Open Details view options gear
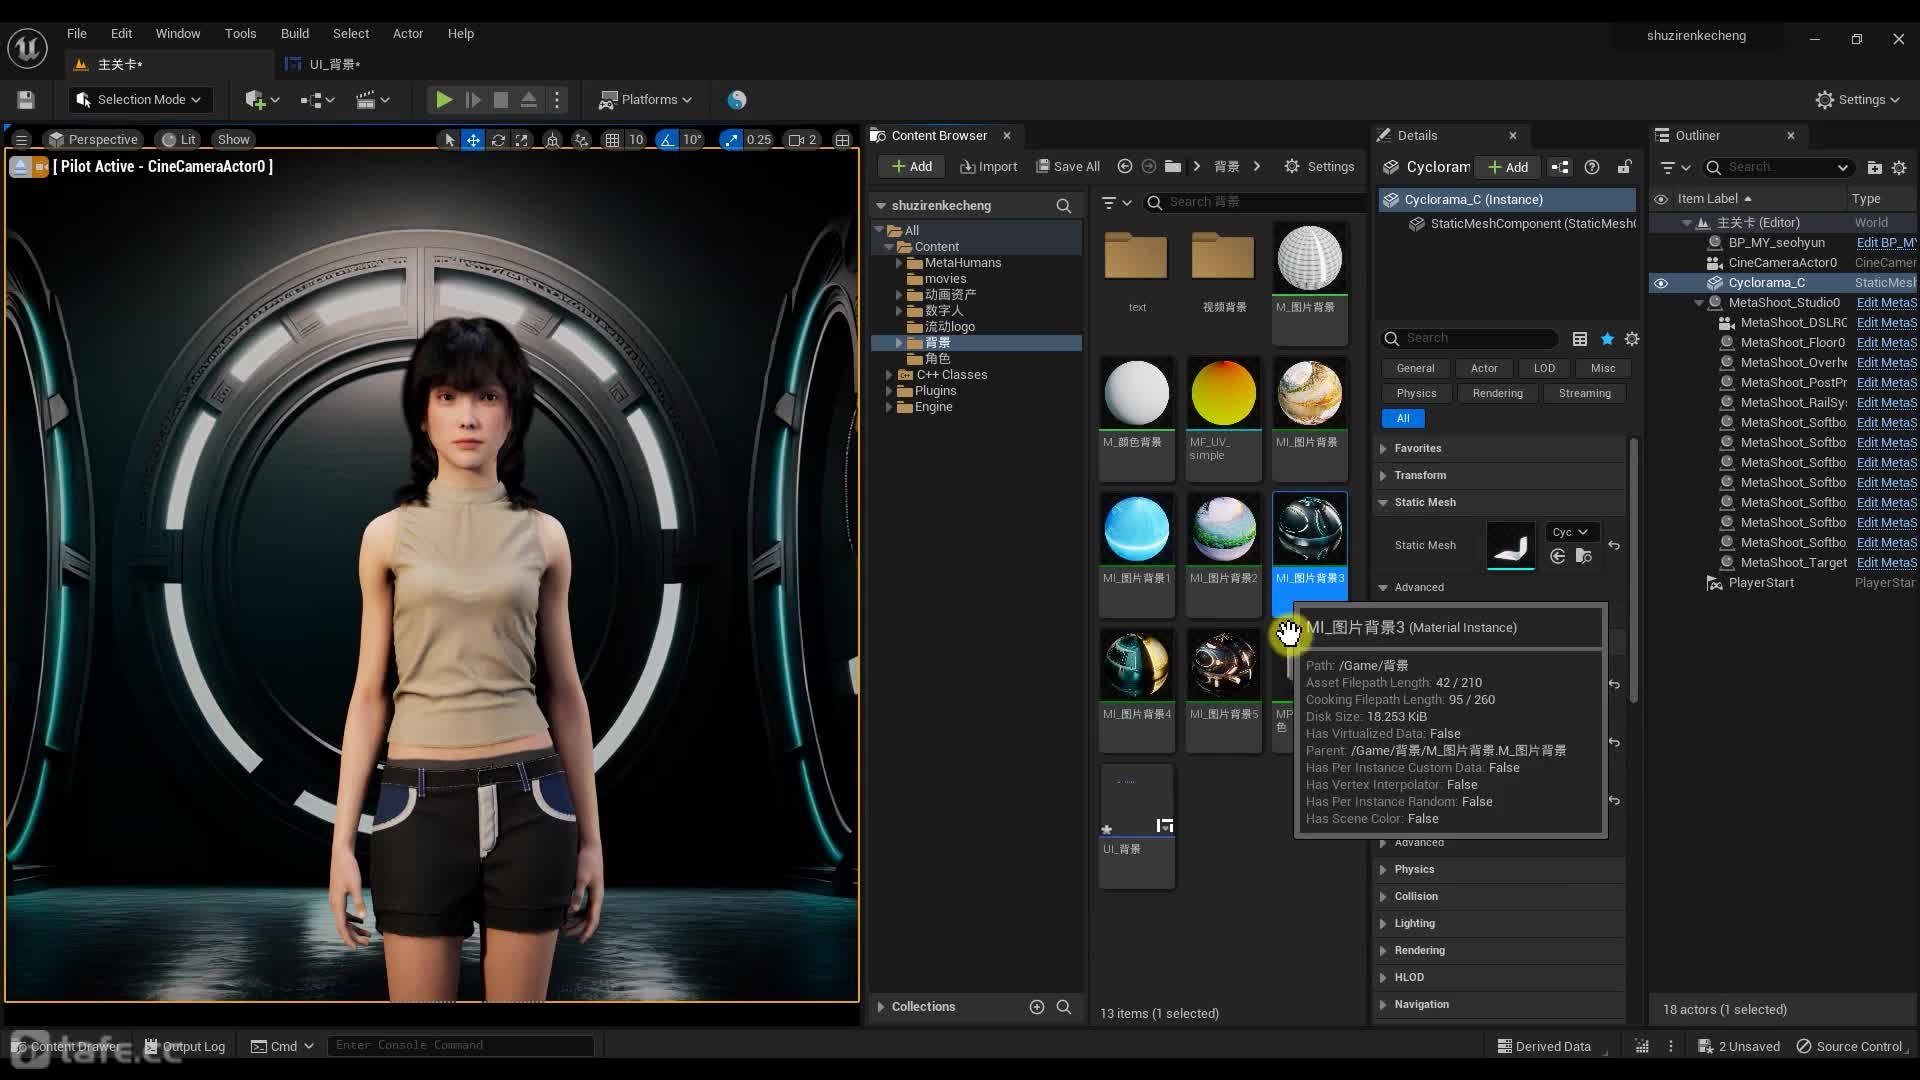The height and width of the screenshot is (1080, 1920). tap(1632, 339)
